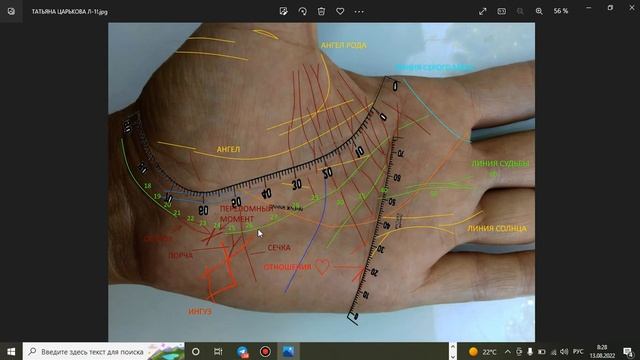Open the clock showing 13.08.2022
The width and height of the screenshot is (640, 360).
coord(602,351)
